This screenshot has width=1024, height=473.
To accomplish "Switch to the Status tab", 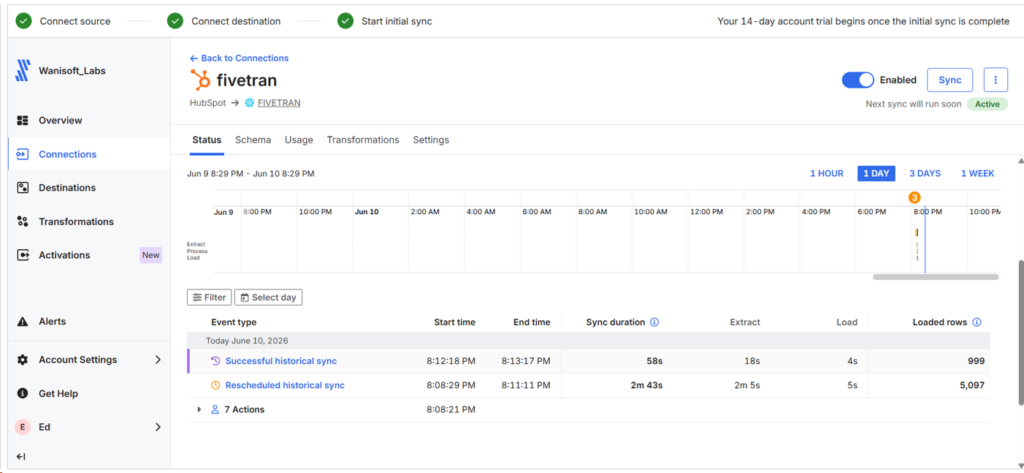I will coord(207,140).
